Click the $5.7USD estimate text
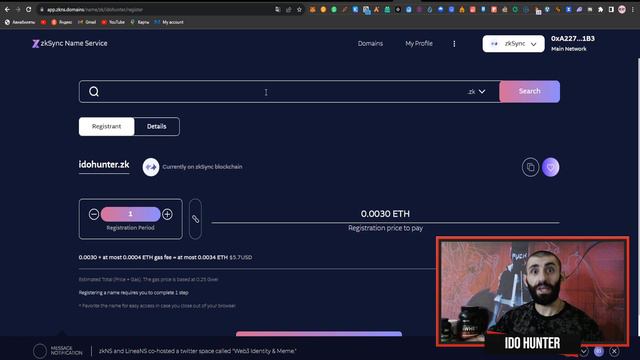This screenshot has height=360, width=640. [241, 258]
